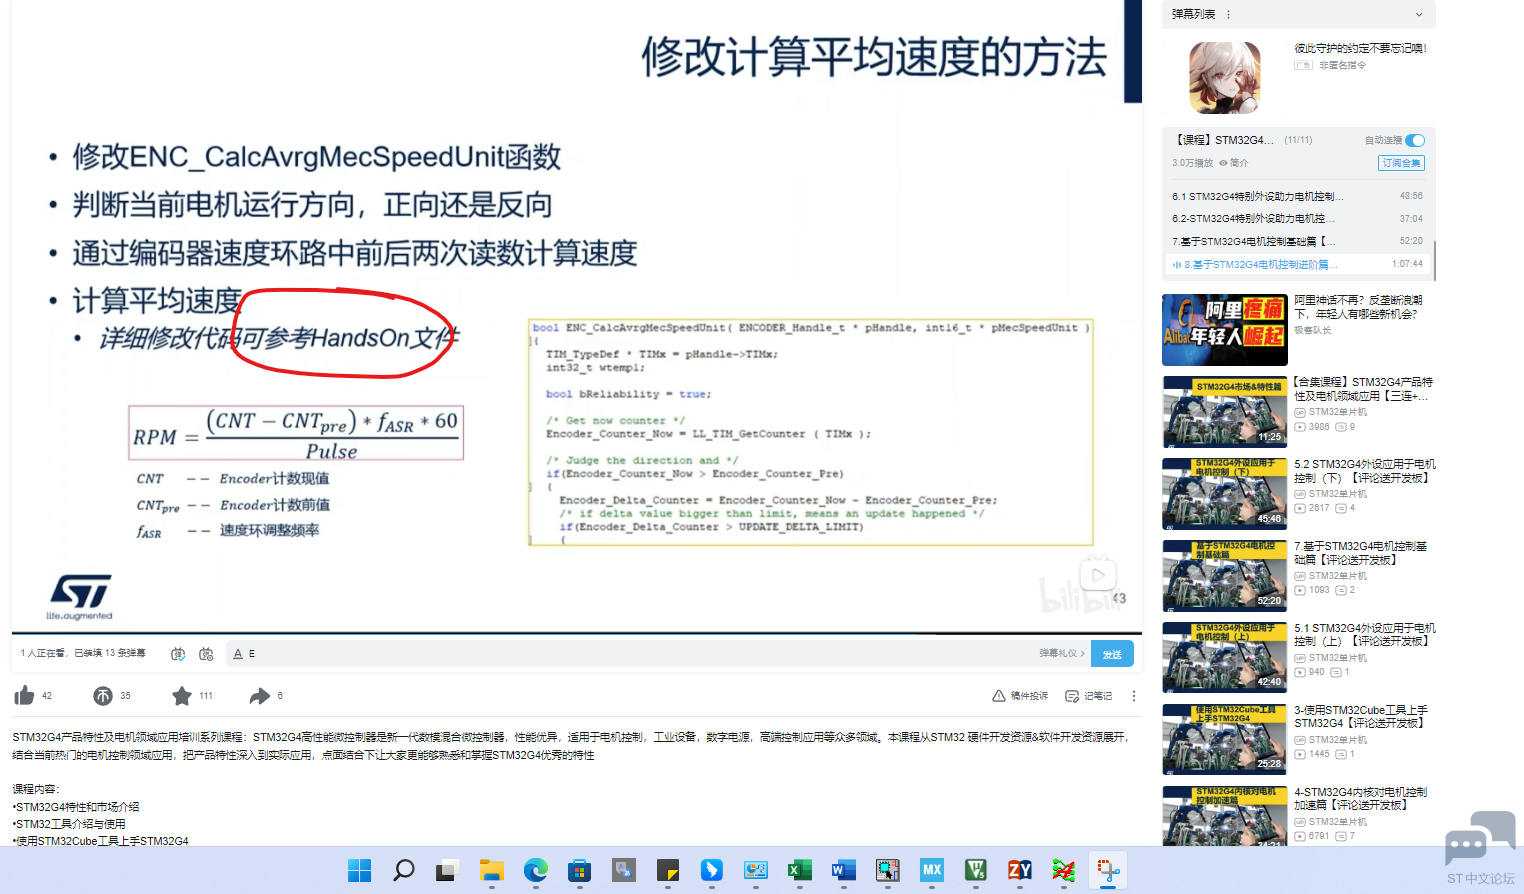The width and height of the screenshot is (1524, 894).
Task: Open the ST中文论坛 chat bubble icon
Action: tap(1479, 838)
